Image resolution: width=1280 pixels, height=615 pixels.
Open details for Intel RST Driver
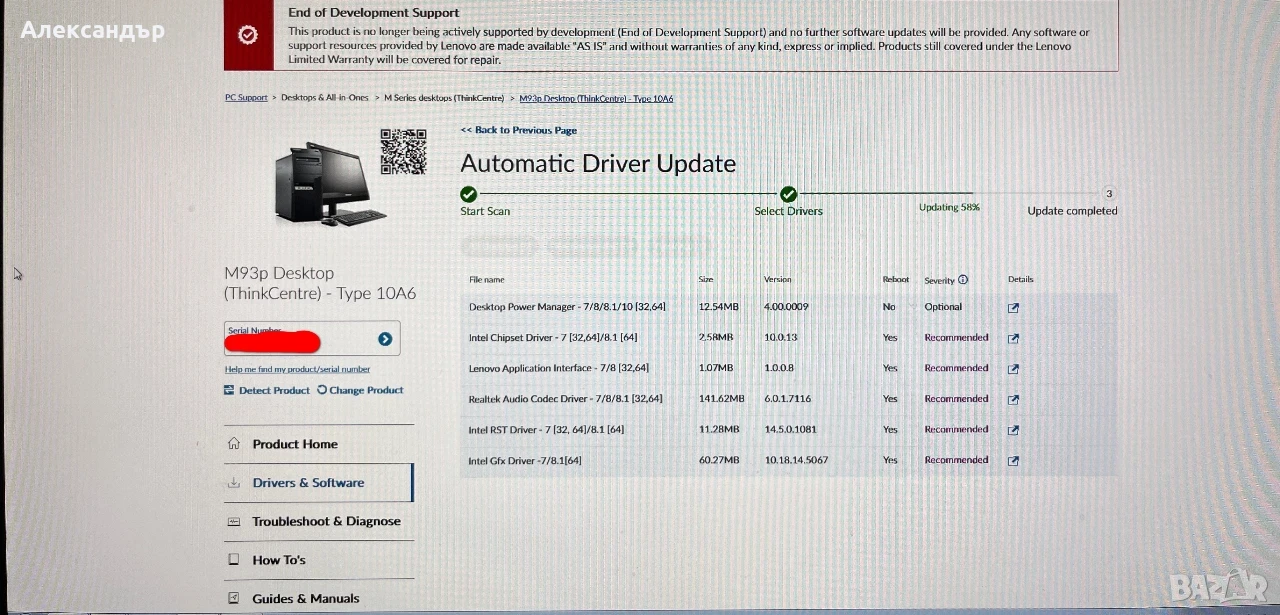[x=1013, y=430]
